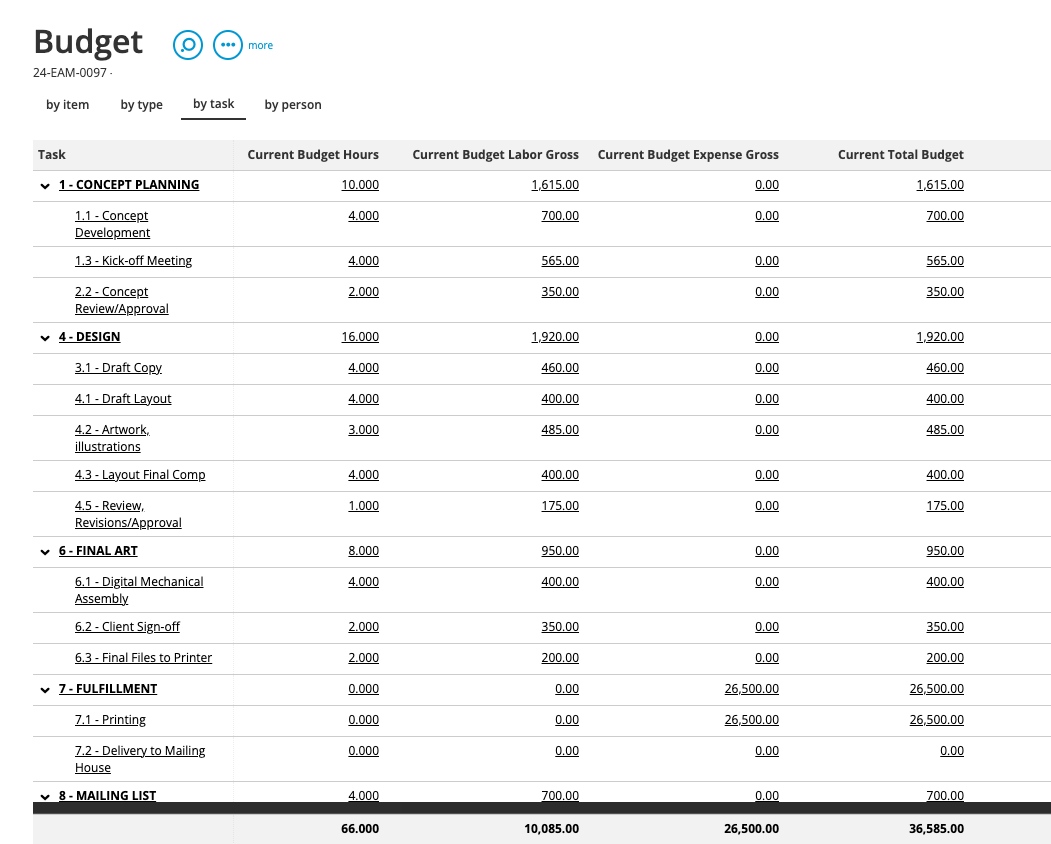Open the 4.2 - Artwork, illustrations task
The image size is (1051, 844).
(112, 438)
